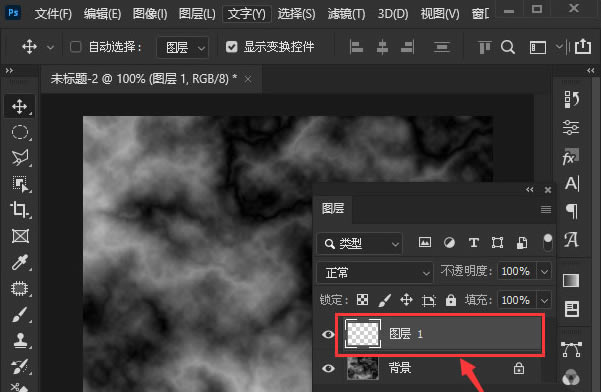Select the Crop tool
This screenshot has height=392, width=601.
(x=19, y=210)
